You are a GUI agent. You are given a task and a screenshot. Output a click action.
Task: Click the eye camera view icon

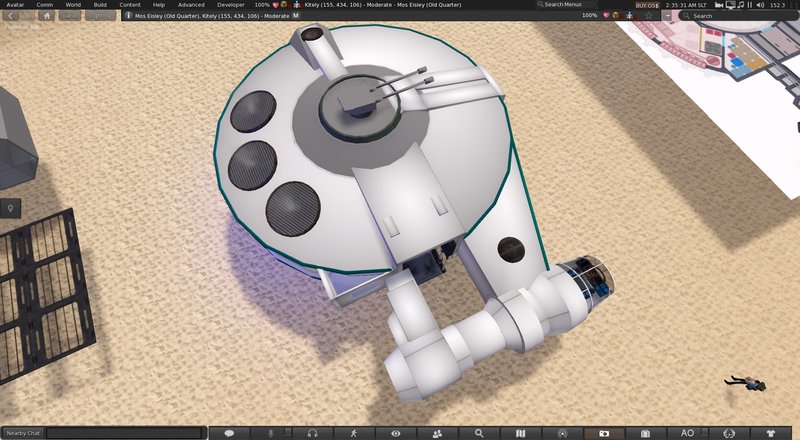coord(395,433)
